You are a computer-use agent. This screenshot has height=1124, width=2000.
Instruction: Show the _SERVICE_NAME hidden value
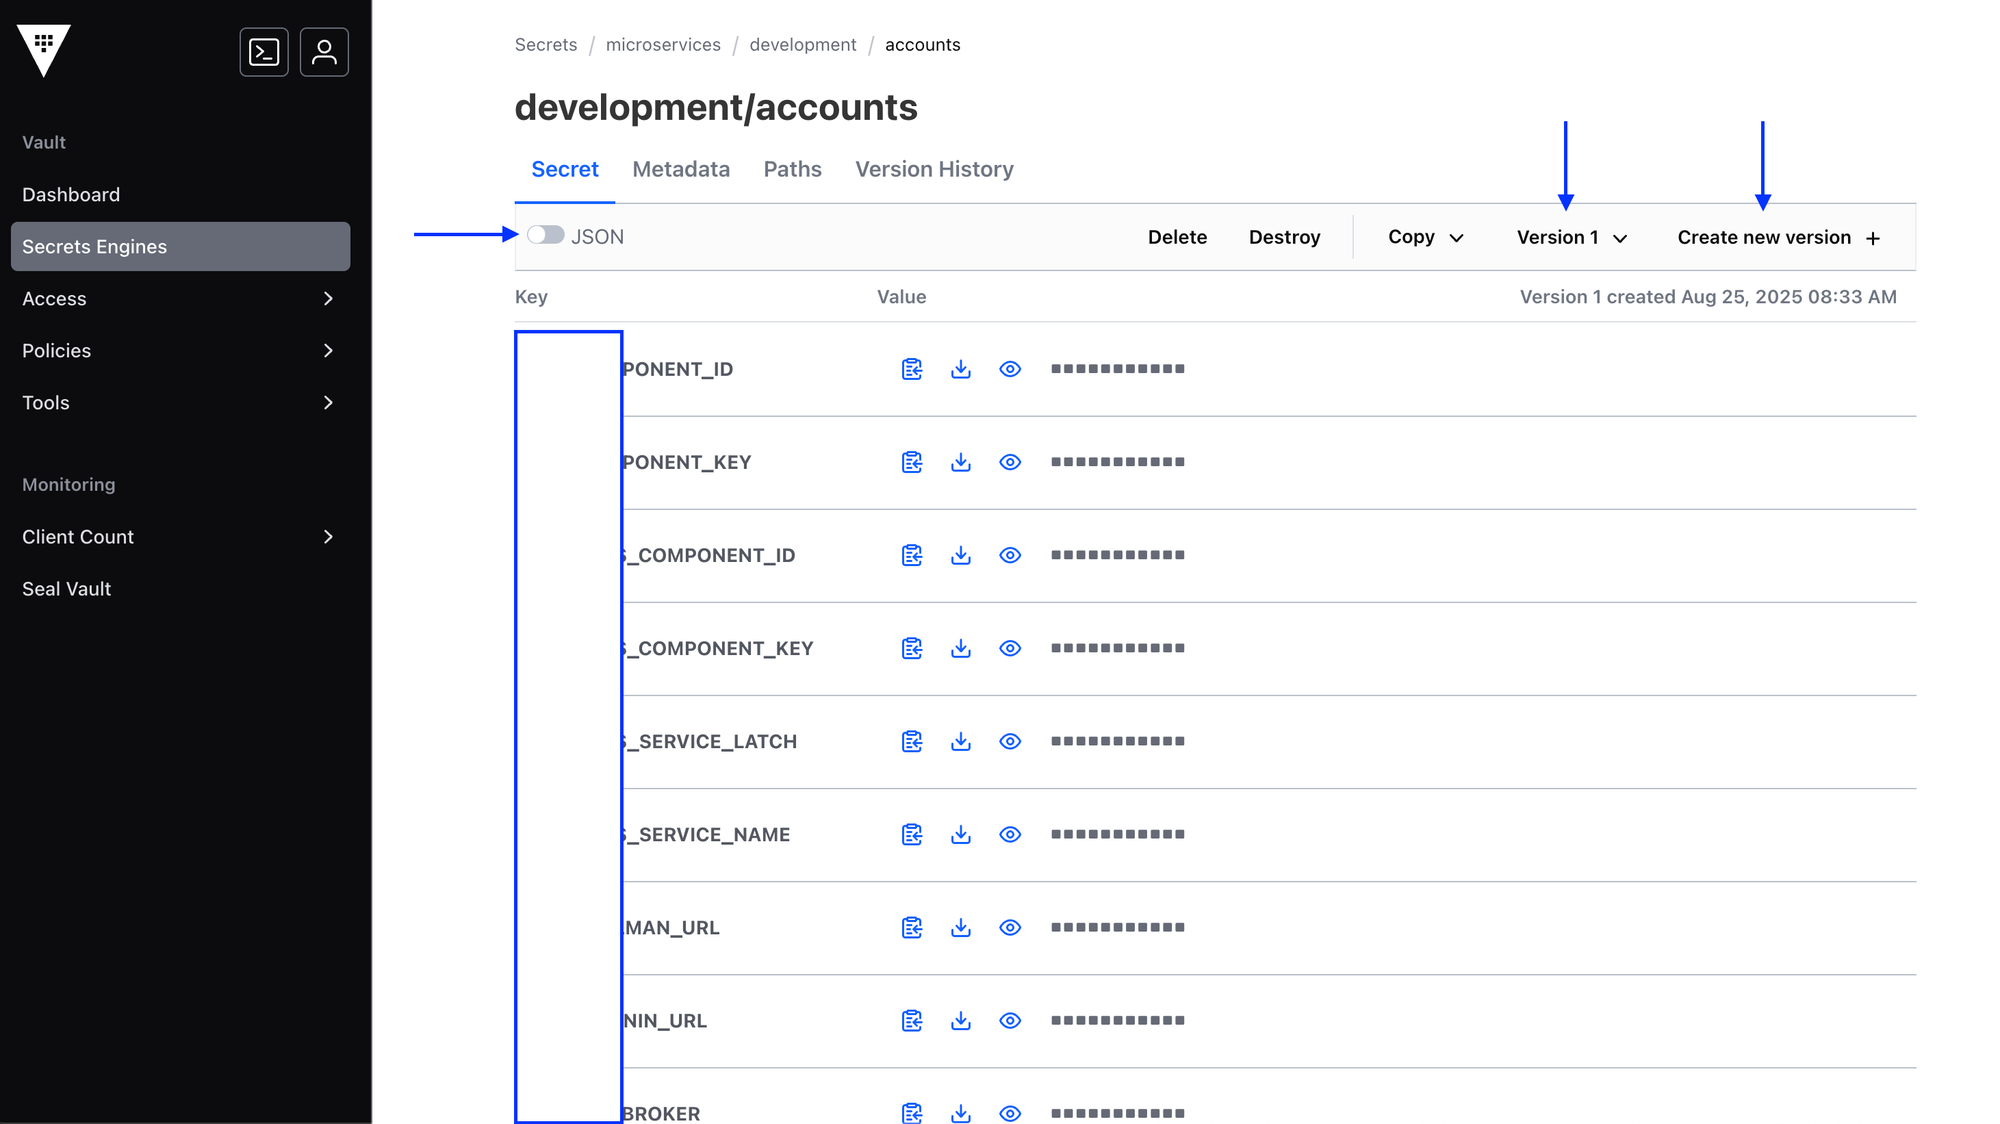pos(1010,834)
